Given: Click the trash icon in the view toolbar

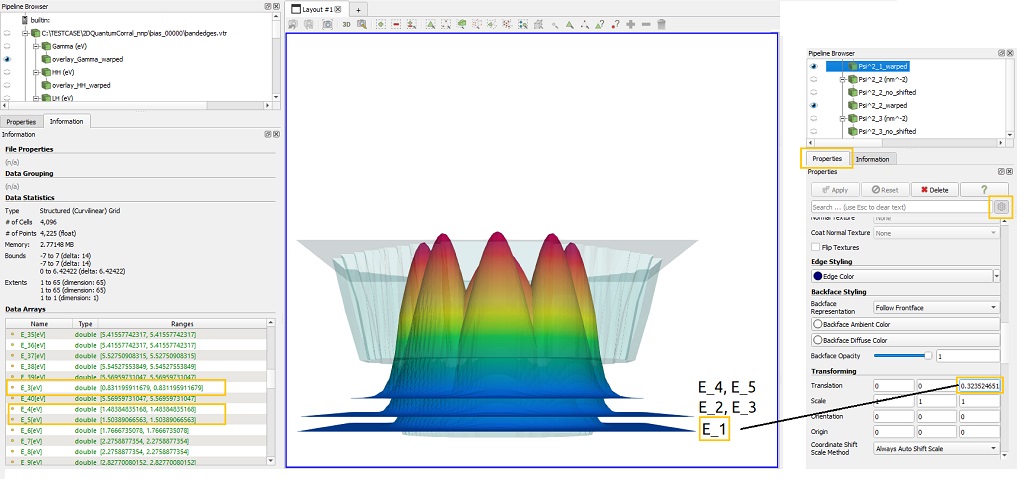Looking at the screenshot, I should tap(662, 24).
